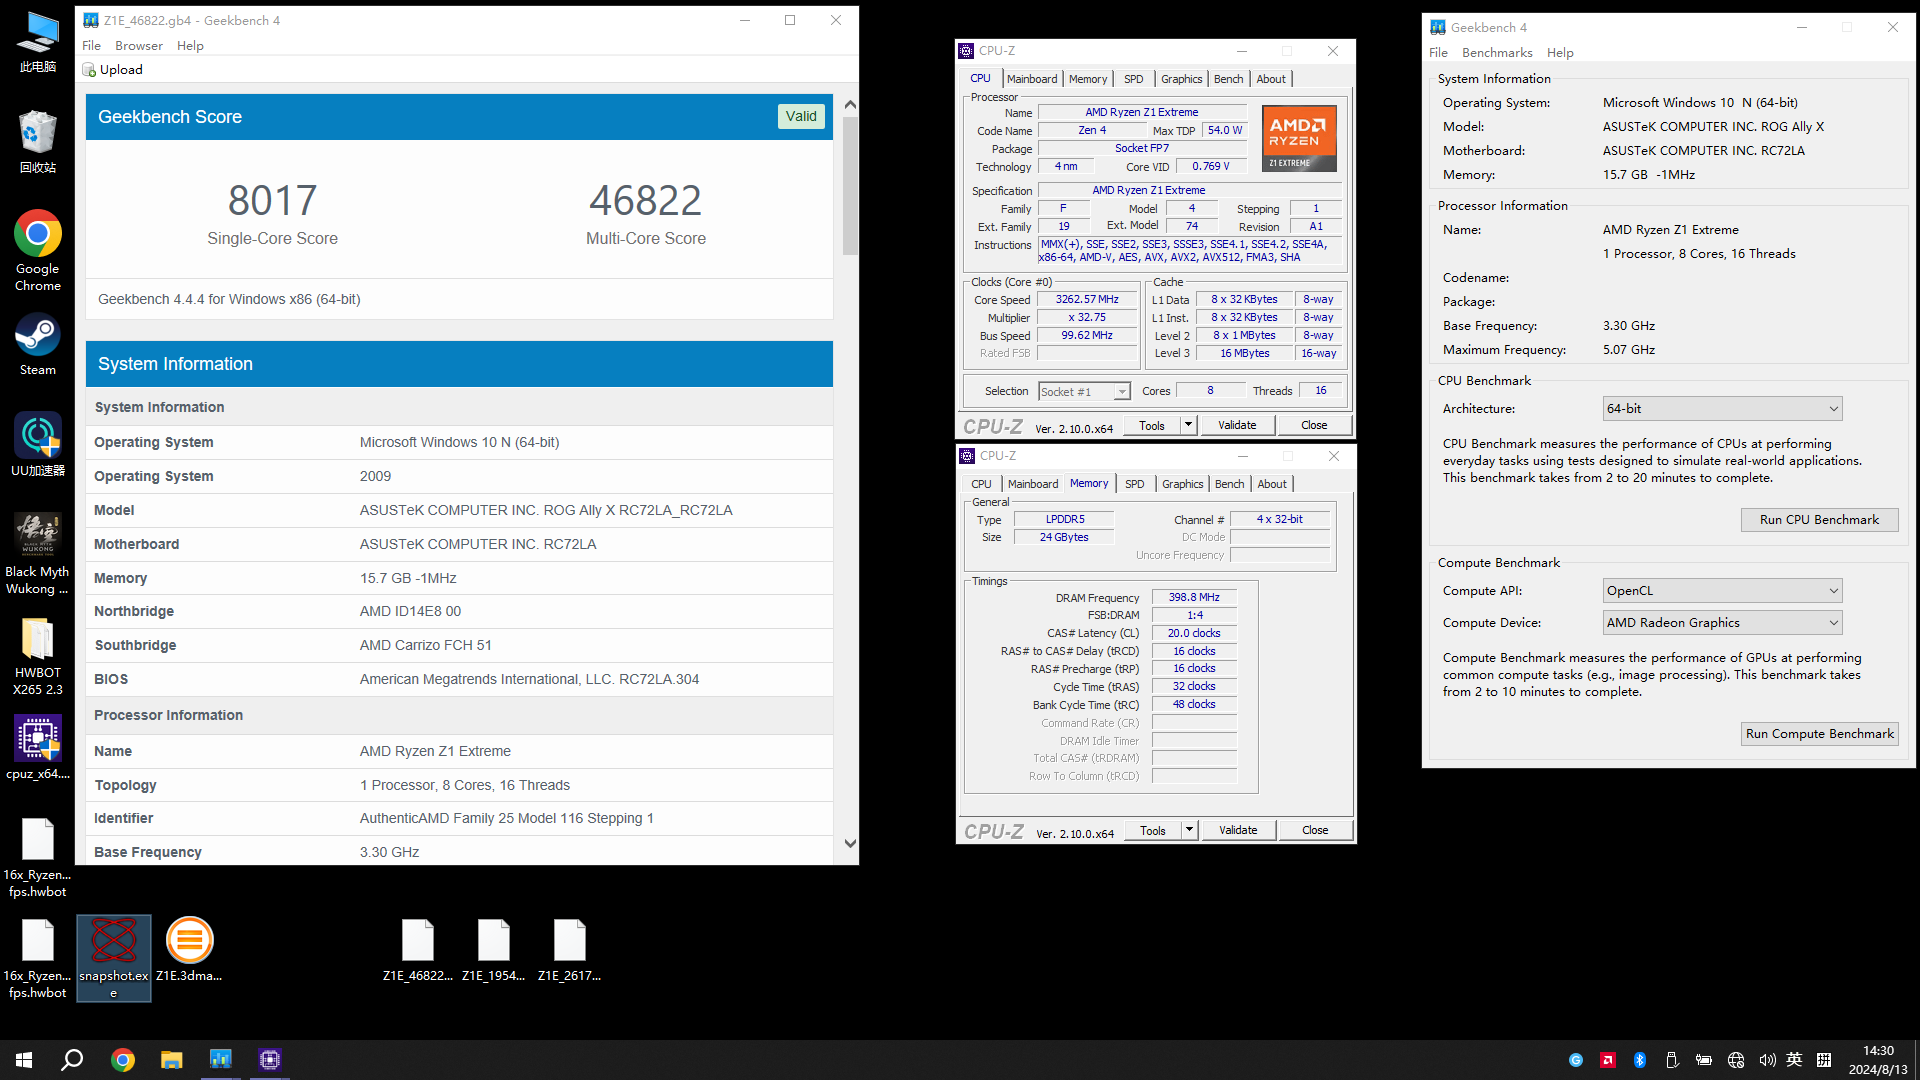Image resolution: width=1920 pixels, height=1080 pixels.
Task: Open the Socket #1 selection dropdown
Action: [x=1084, y=392]
